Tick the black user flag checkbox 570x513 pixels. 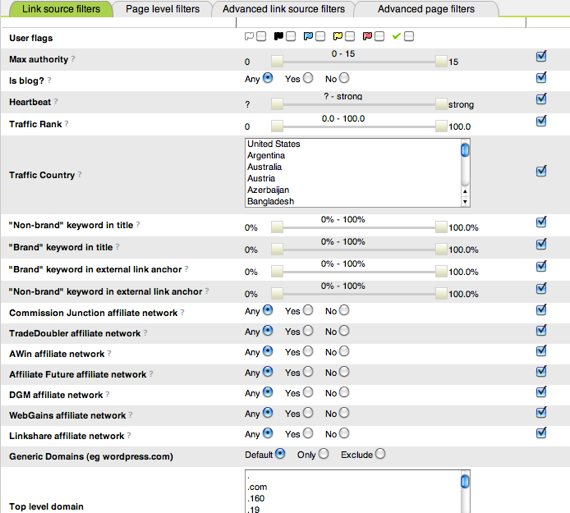(x=291, y=36)
